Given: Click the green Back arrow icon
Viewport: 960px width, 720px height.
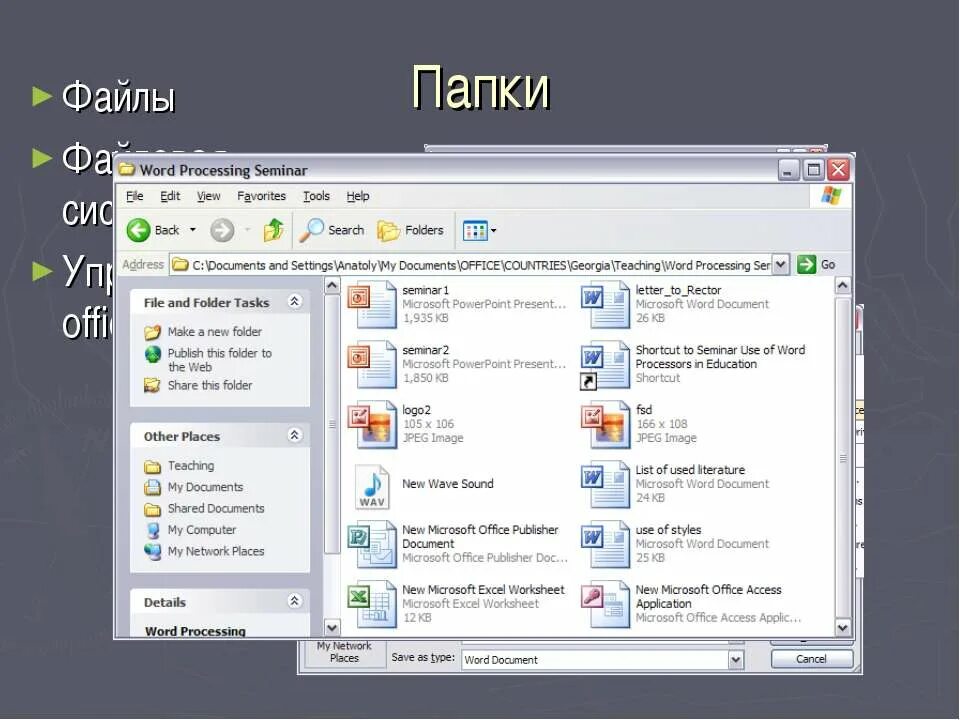Looking at the screenshot, I should [138, 231].
